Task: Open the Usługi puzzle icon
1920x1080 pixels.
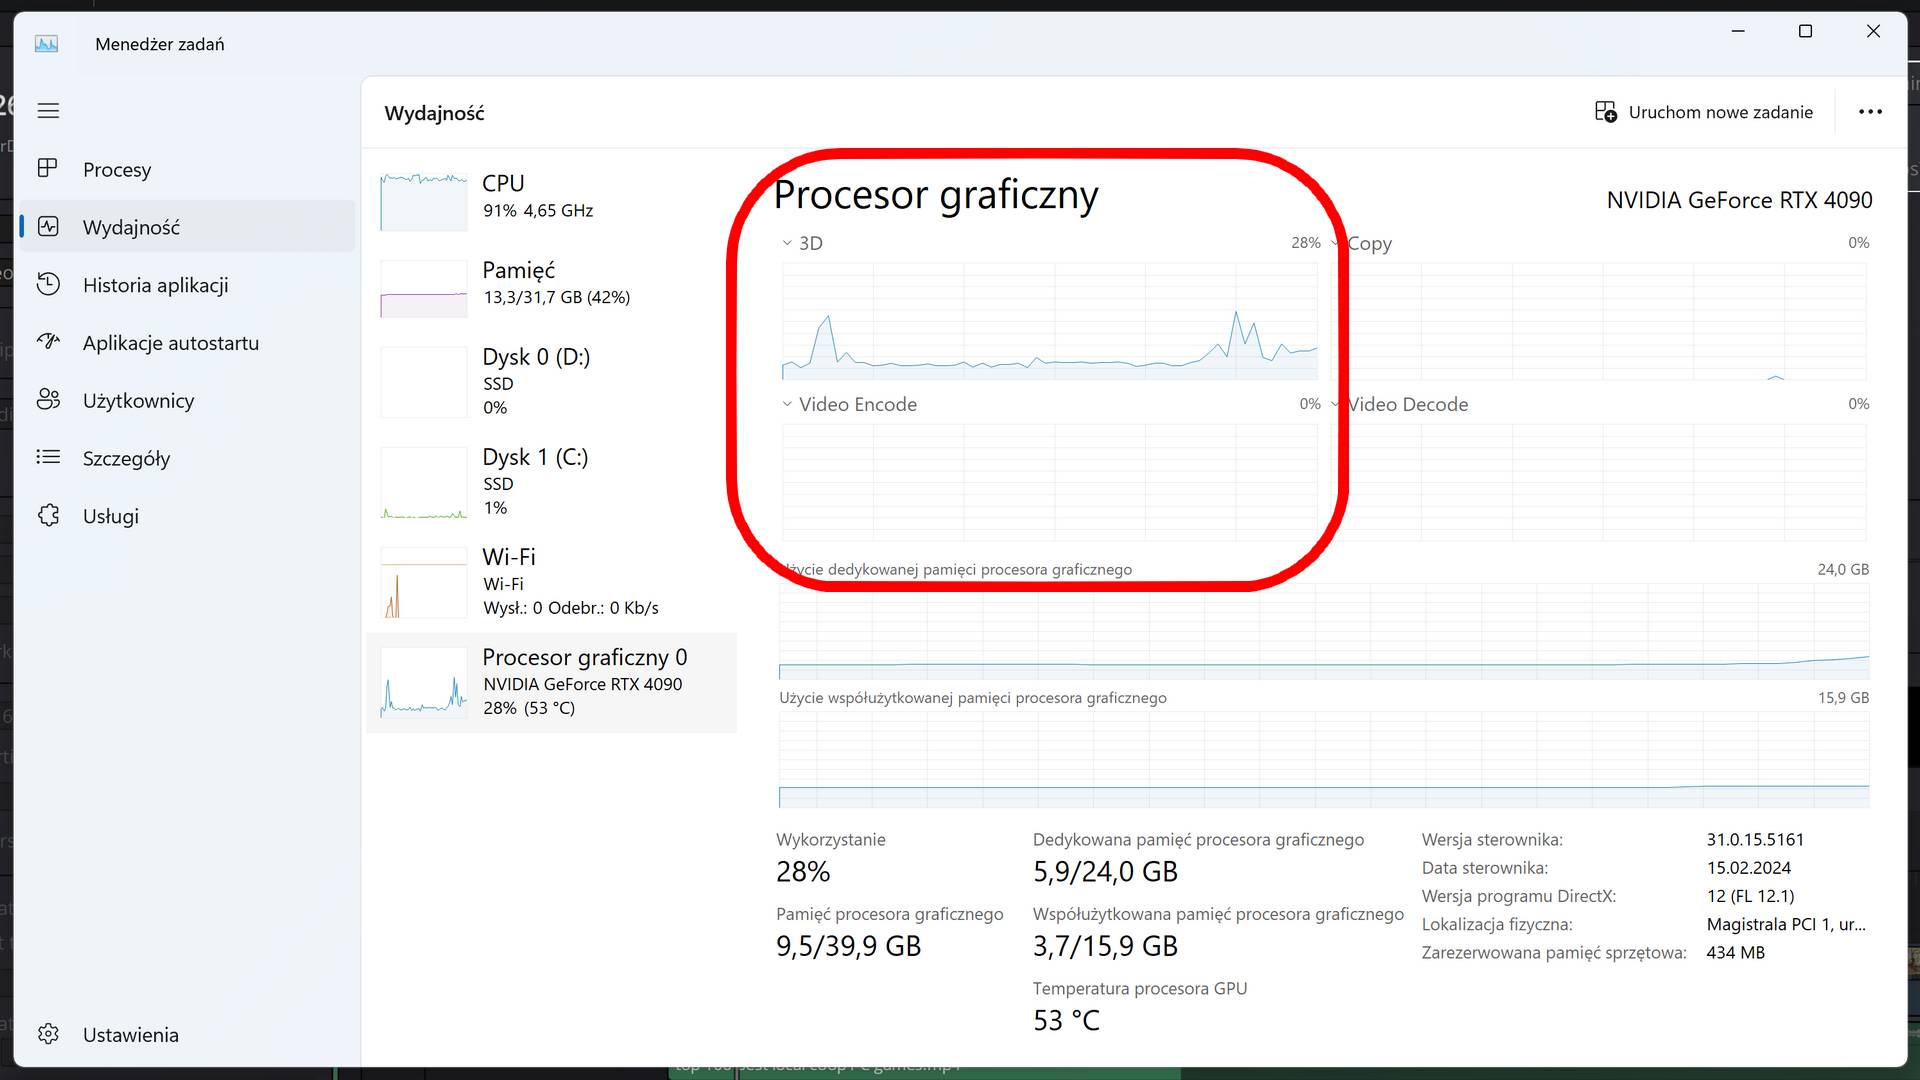Action: click(x=48, y=516)
